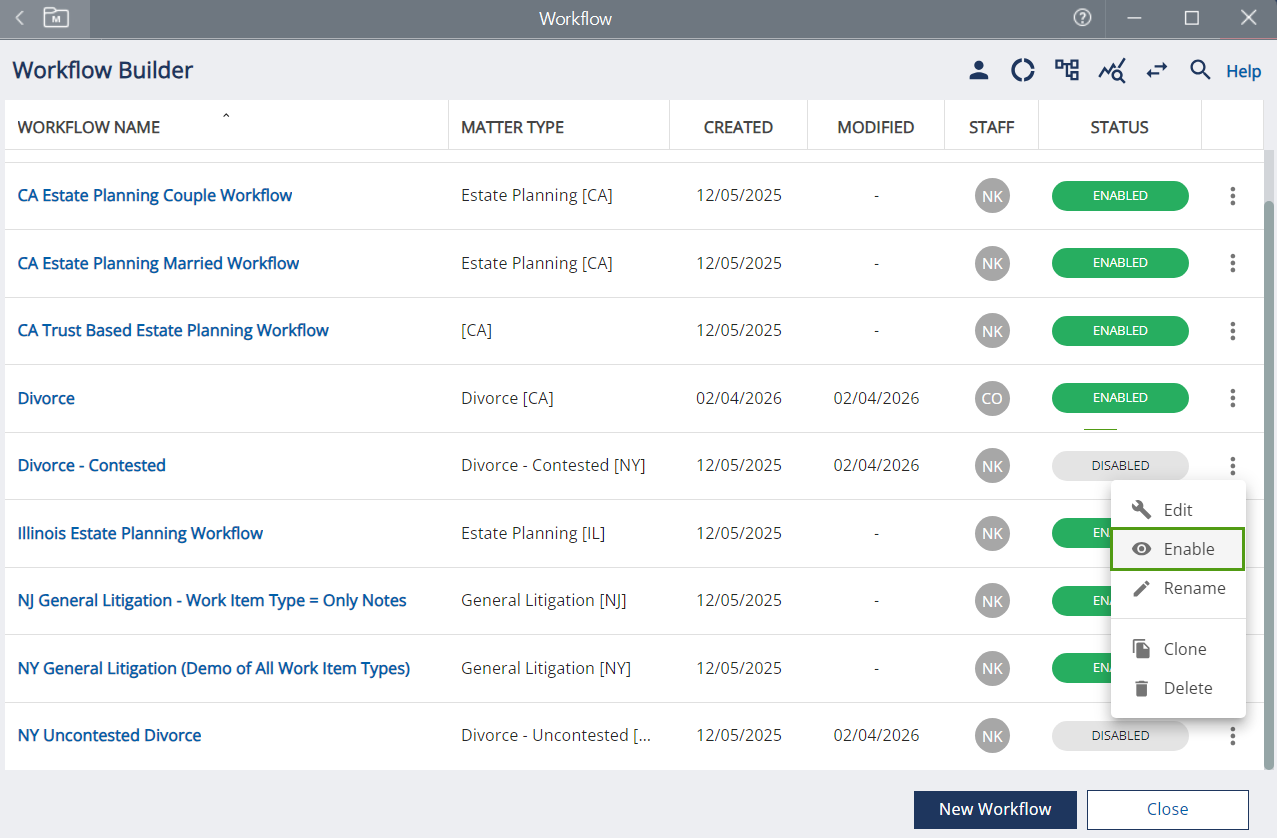Click the person icon in the toolbar

(979, 70)
